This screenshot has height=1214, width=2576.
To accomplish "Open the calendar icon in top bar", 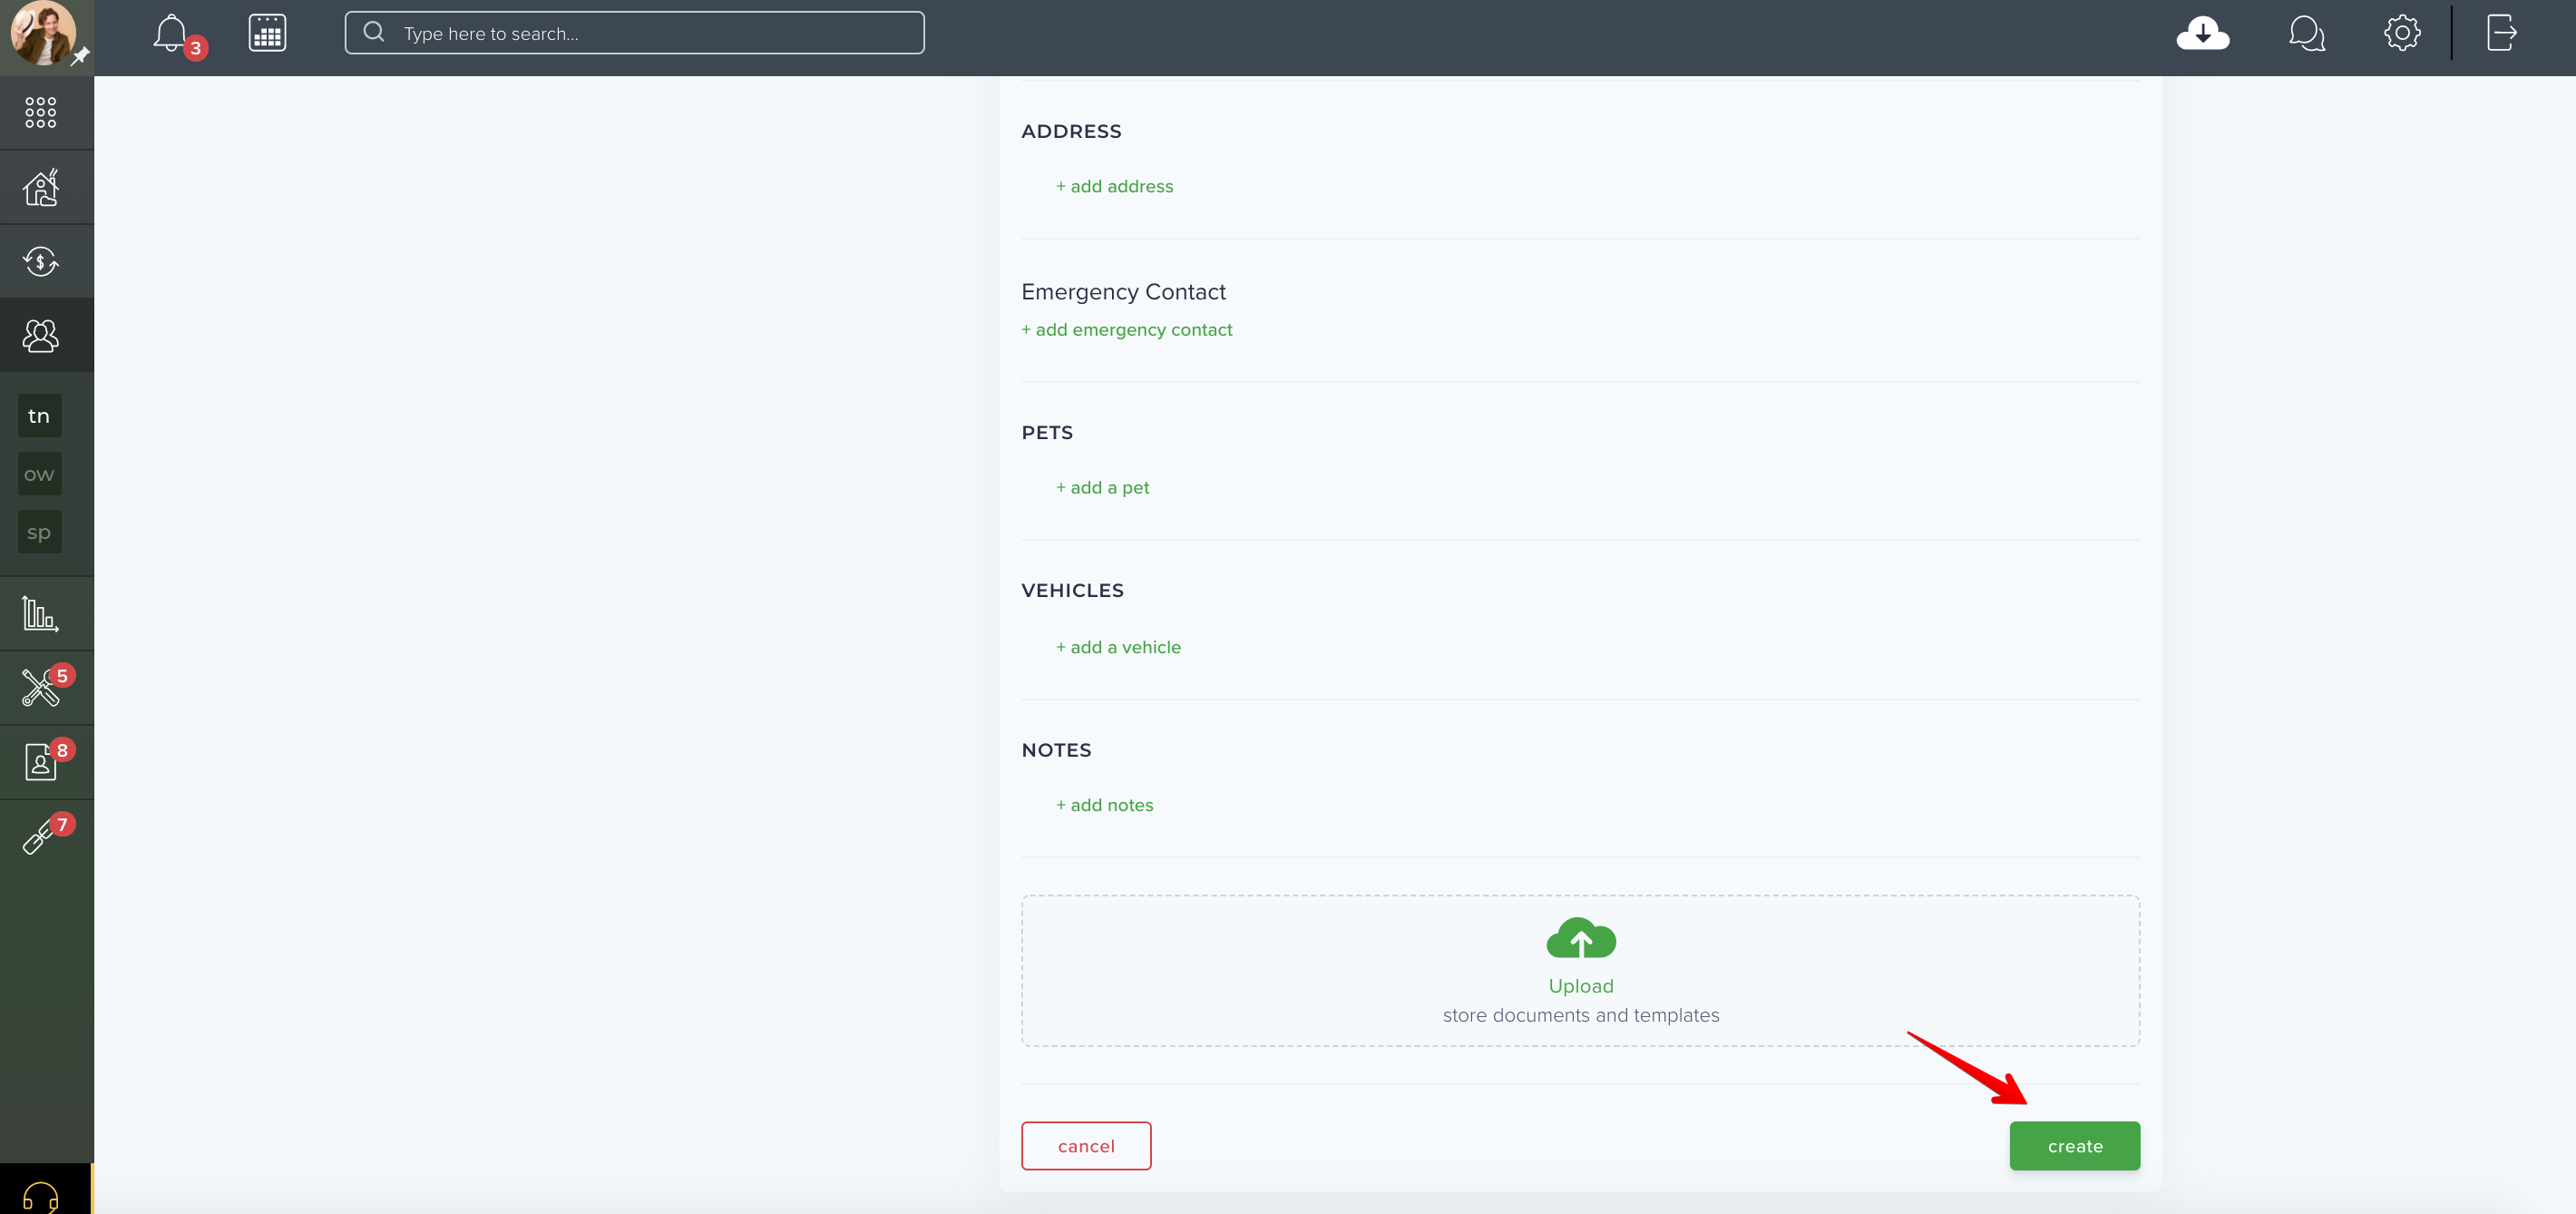I will 267,33.
